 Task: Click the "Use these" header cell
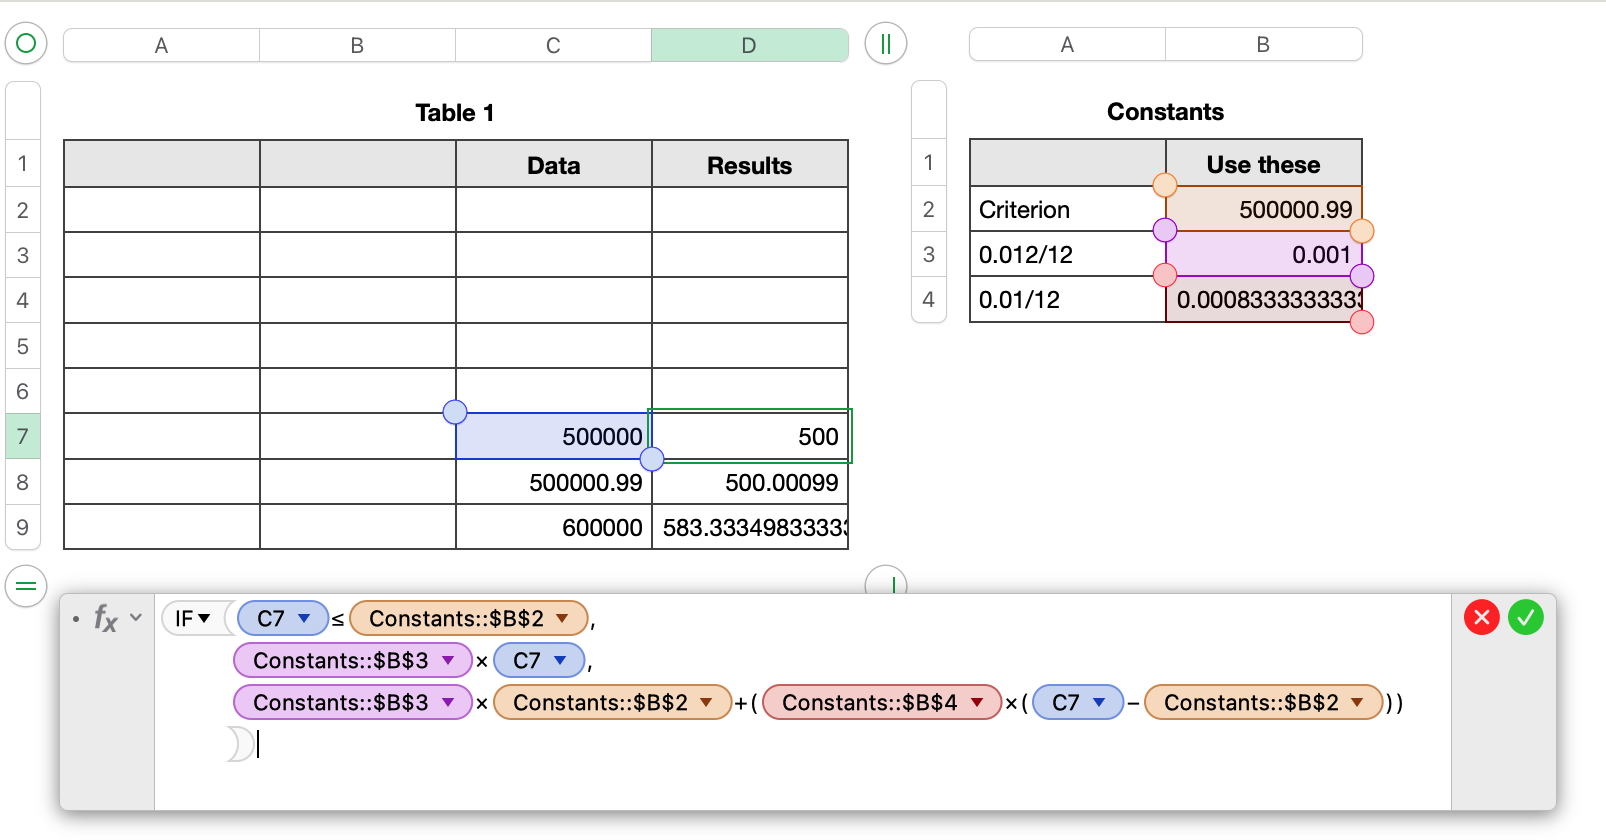(x=1263, y=163)
